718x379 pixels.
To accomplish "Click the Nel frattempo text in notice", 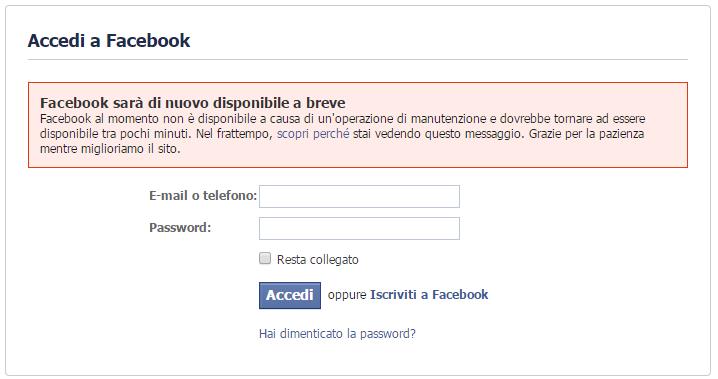I will click(x=234, y=134).
